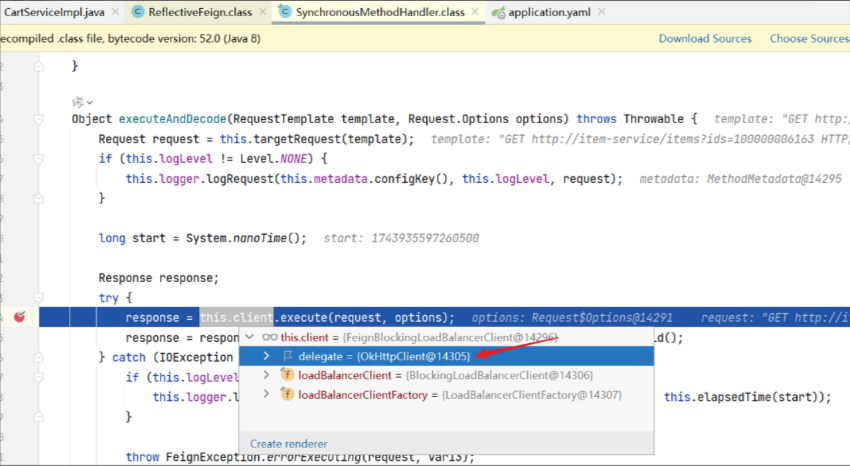Click the Create renderer link
The image size is (850, 466).
(x=288, y=443)
